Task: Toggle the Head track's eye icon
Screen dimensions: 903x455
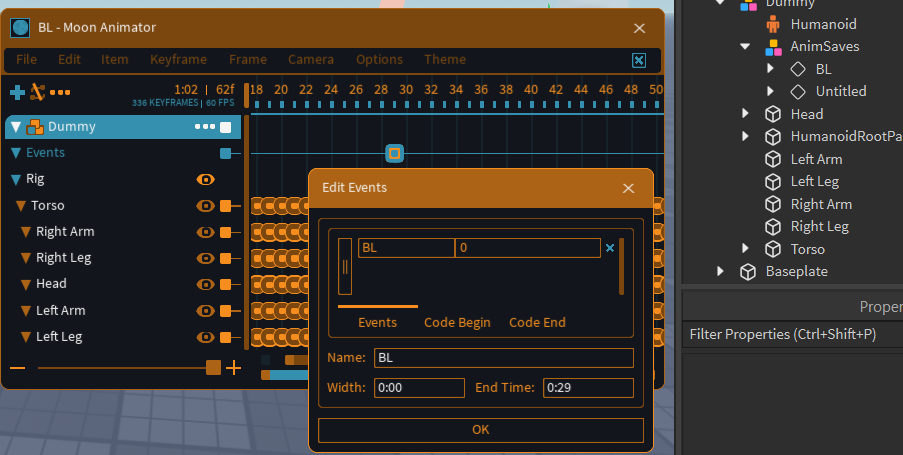Action: coord(206,284)
